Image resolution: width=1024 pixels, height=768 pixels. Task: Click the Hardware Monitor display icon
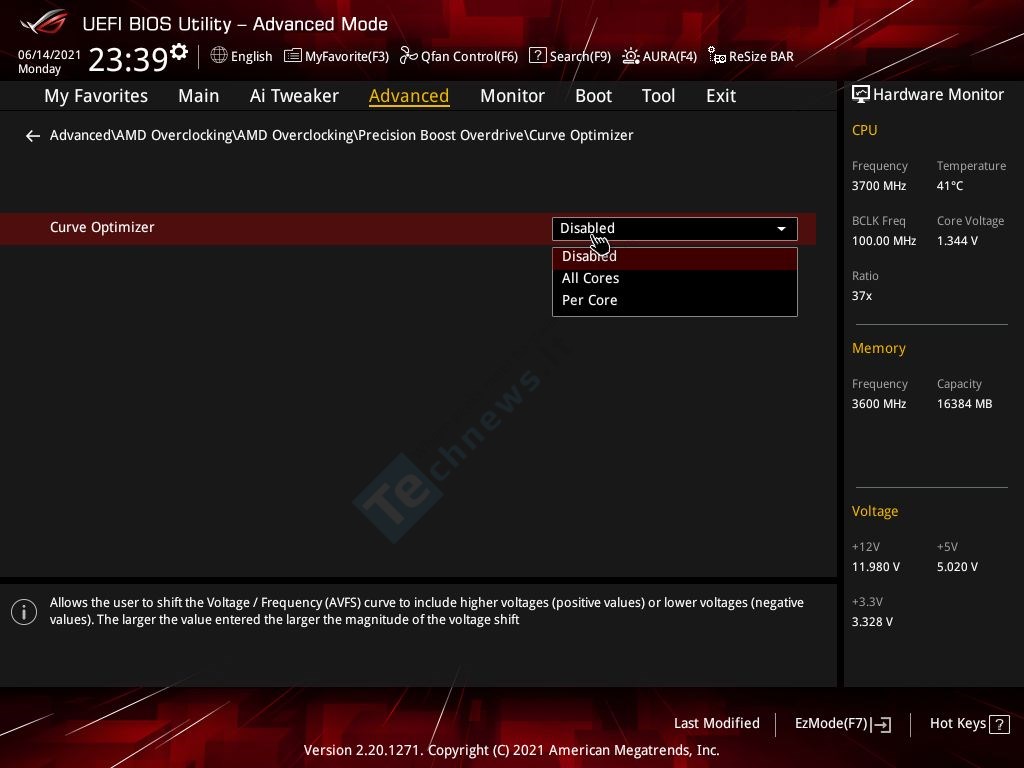(x=861, y=94)
